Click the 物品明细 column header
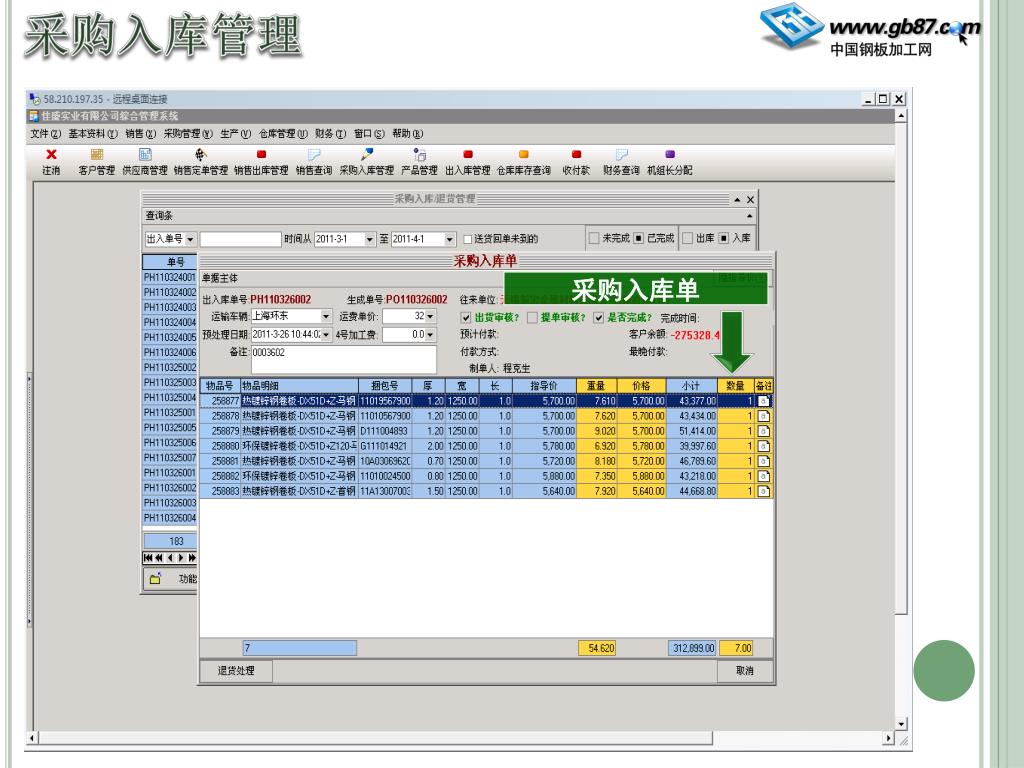The width and height of the screenshot is (1024, 768). point(300,385)
